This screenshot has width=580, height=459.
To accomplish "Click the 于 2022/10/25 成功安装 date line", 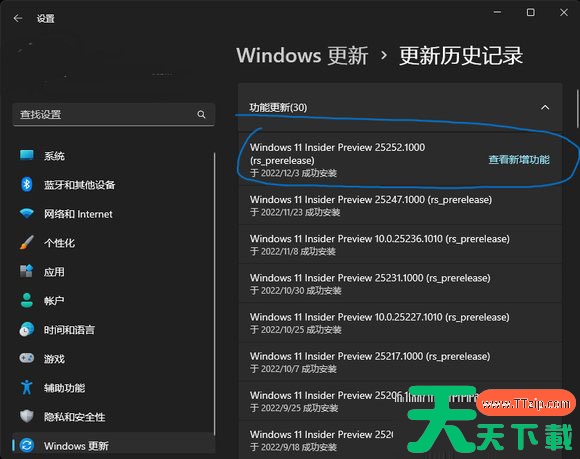I will (296, 330).
